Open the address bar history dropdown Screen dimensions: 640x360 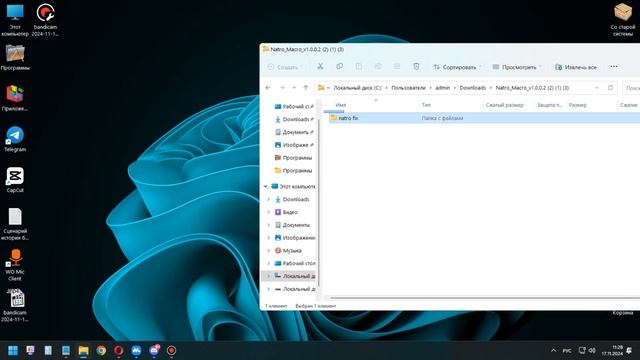point(596,88)
